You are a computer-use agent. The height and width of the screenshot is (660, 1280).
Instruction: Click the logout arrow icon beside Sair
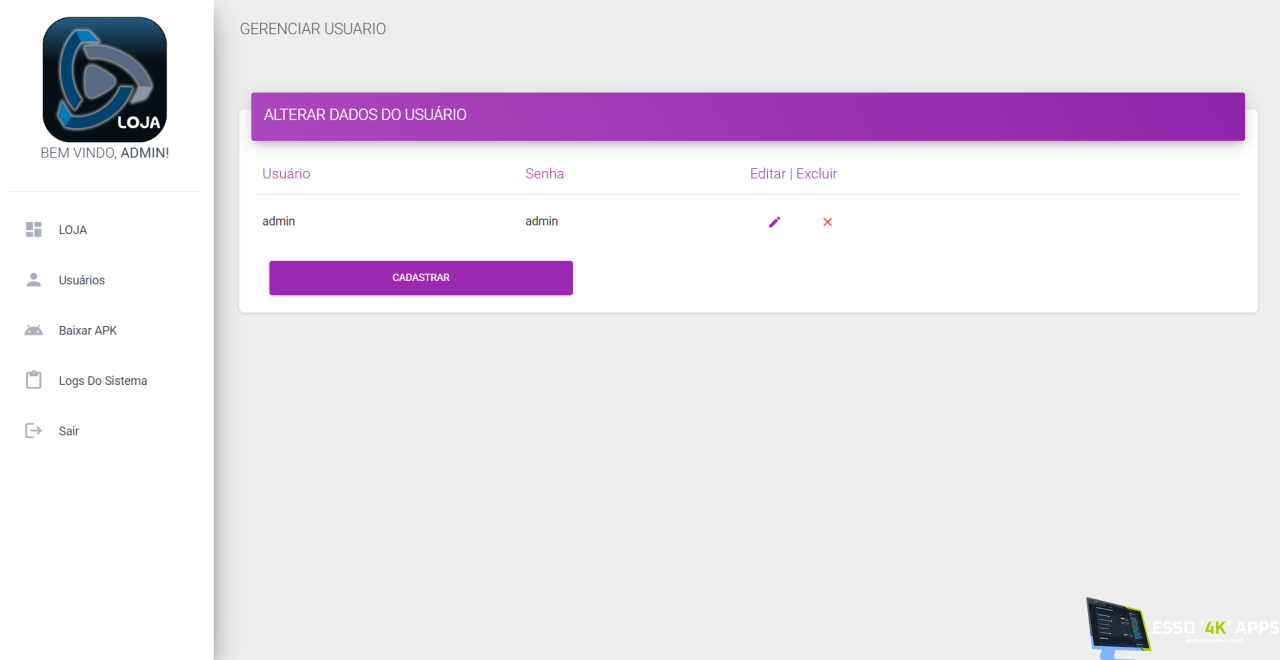click(x=33, y=431)
